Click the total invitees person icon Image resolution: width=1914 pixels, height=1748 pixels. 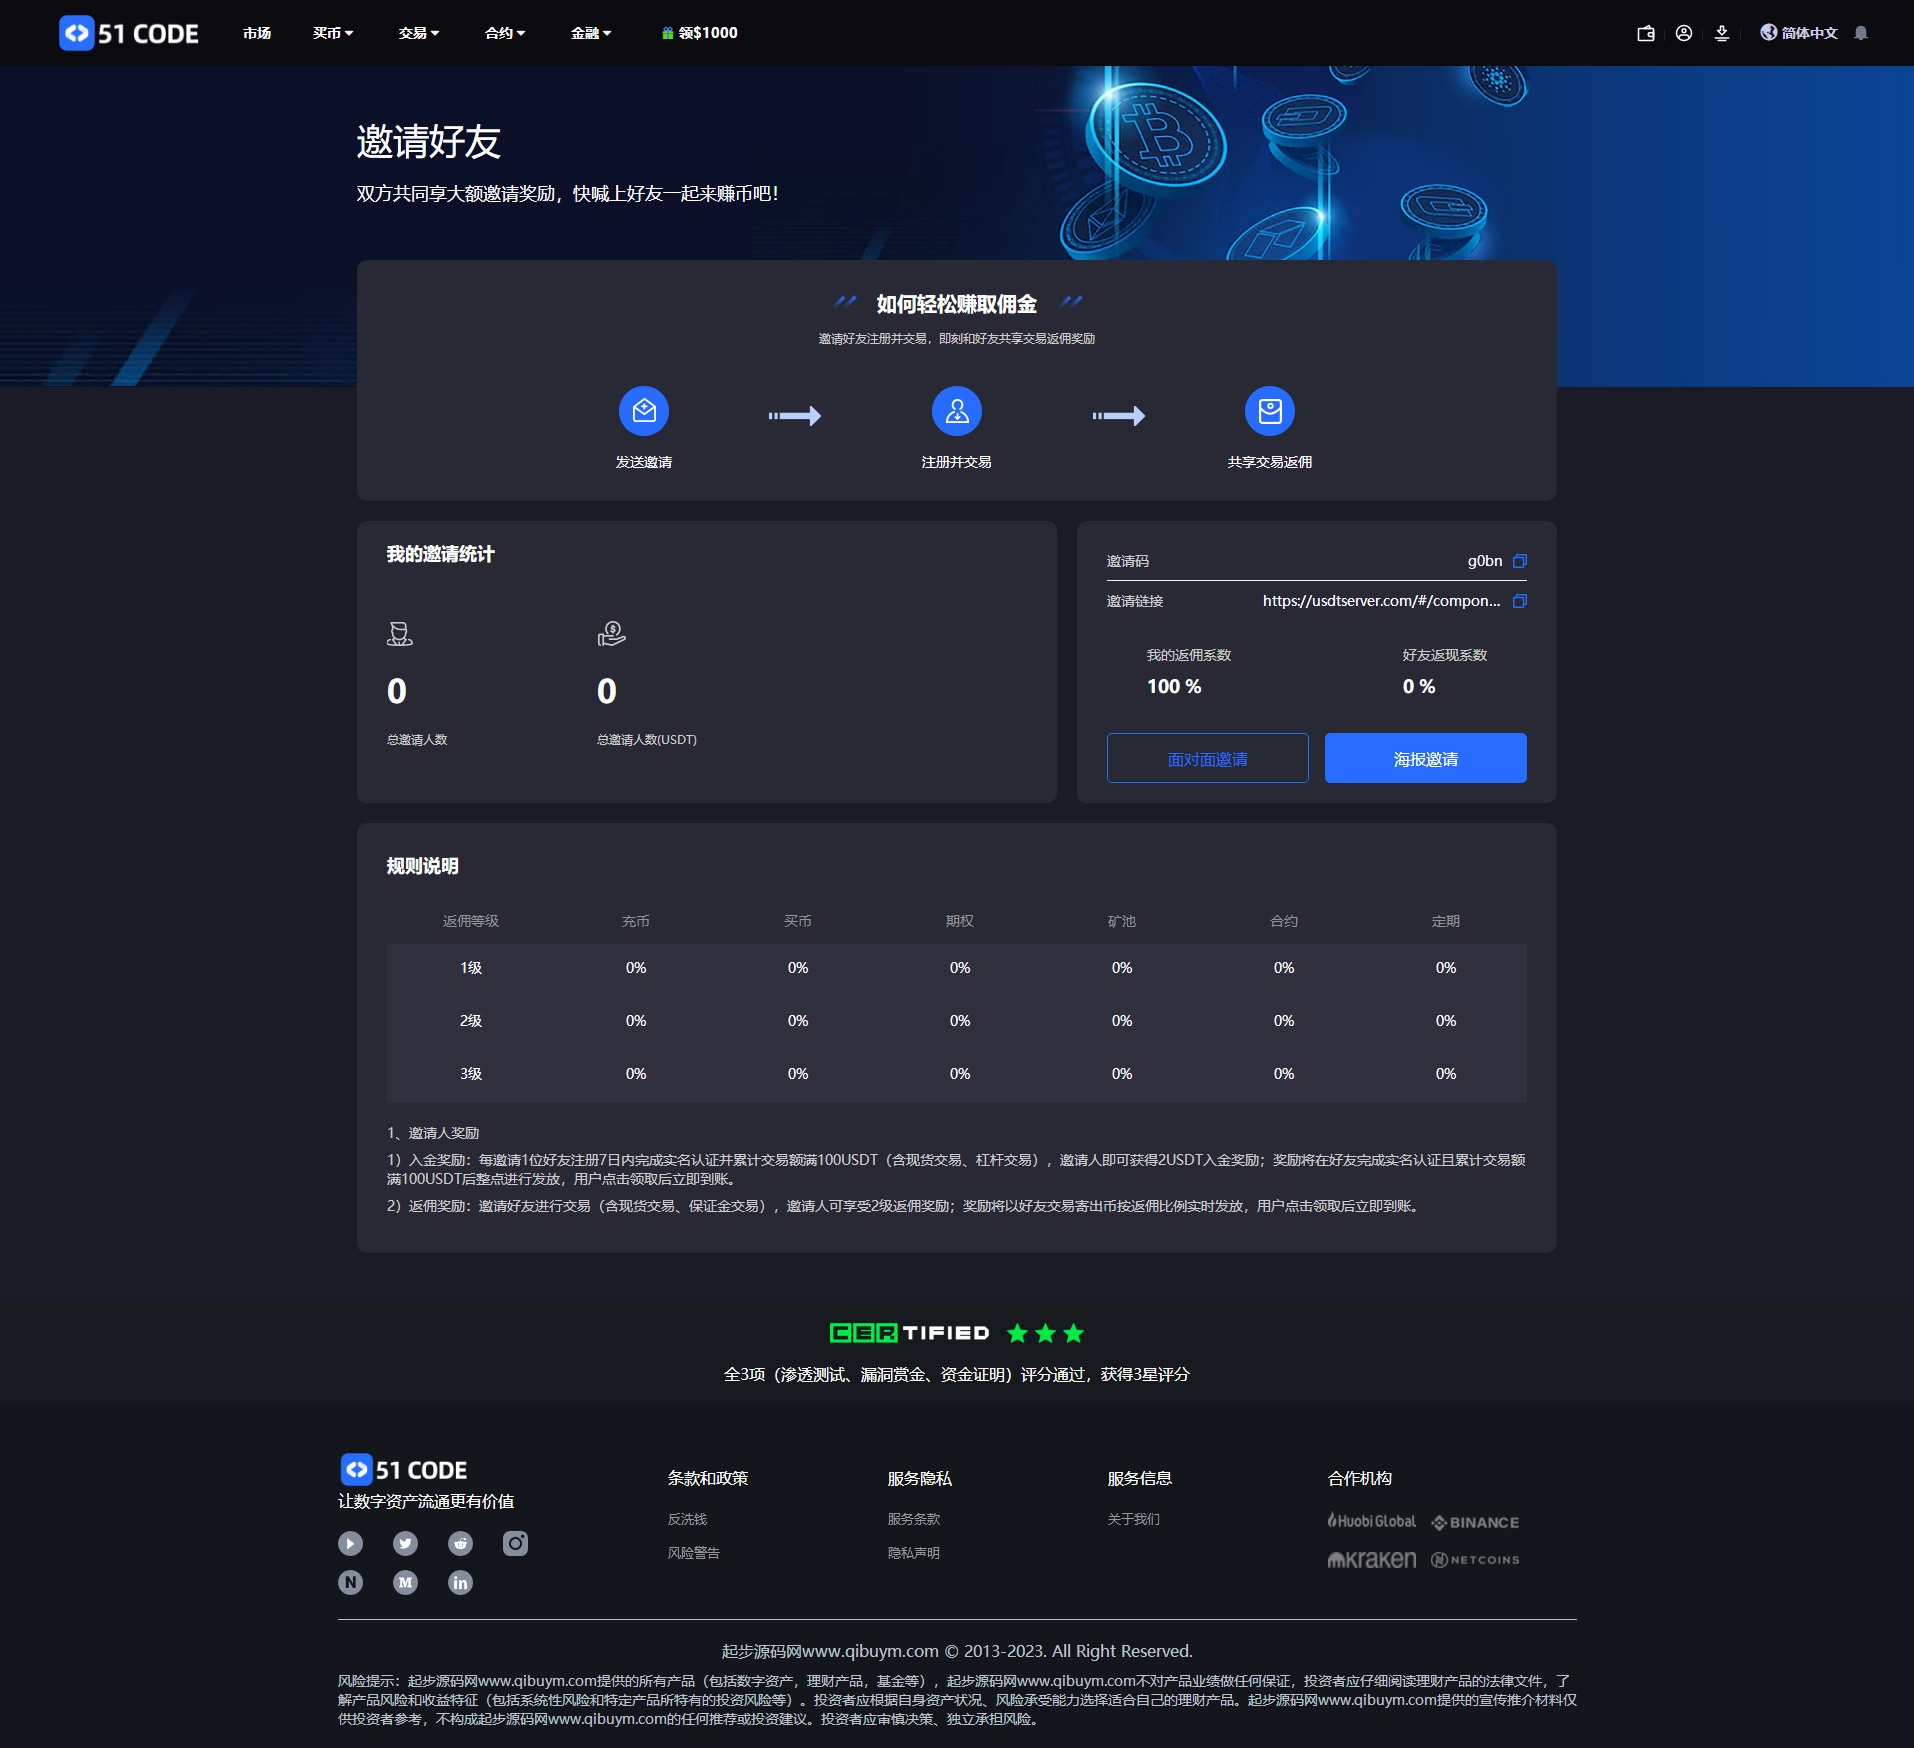click(x=400, y=634)
